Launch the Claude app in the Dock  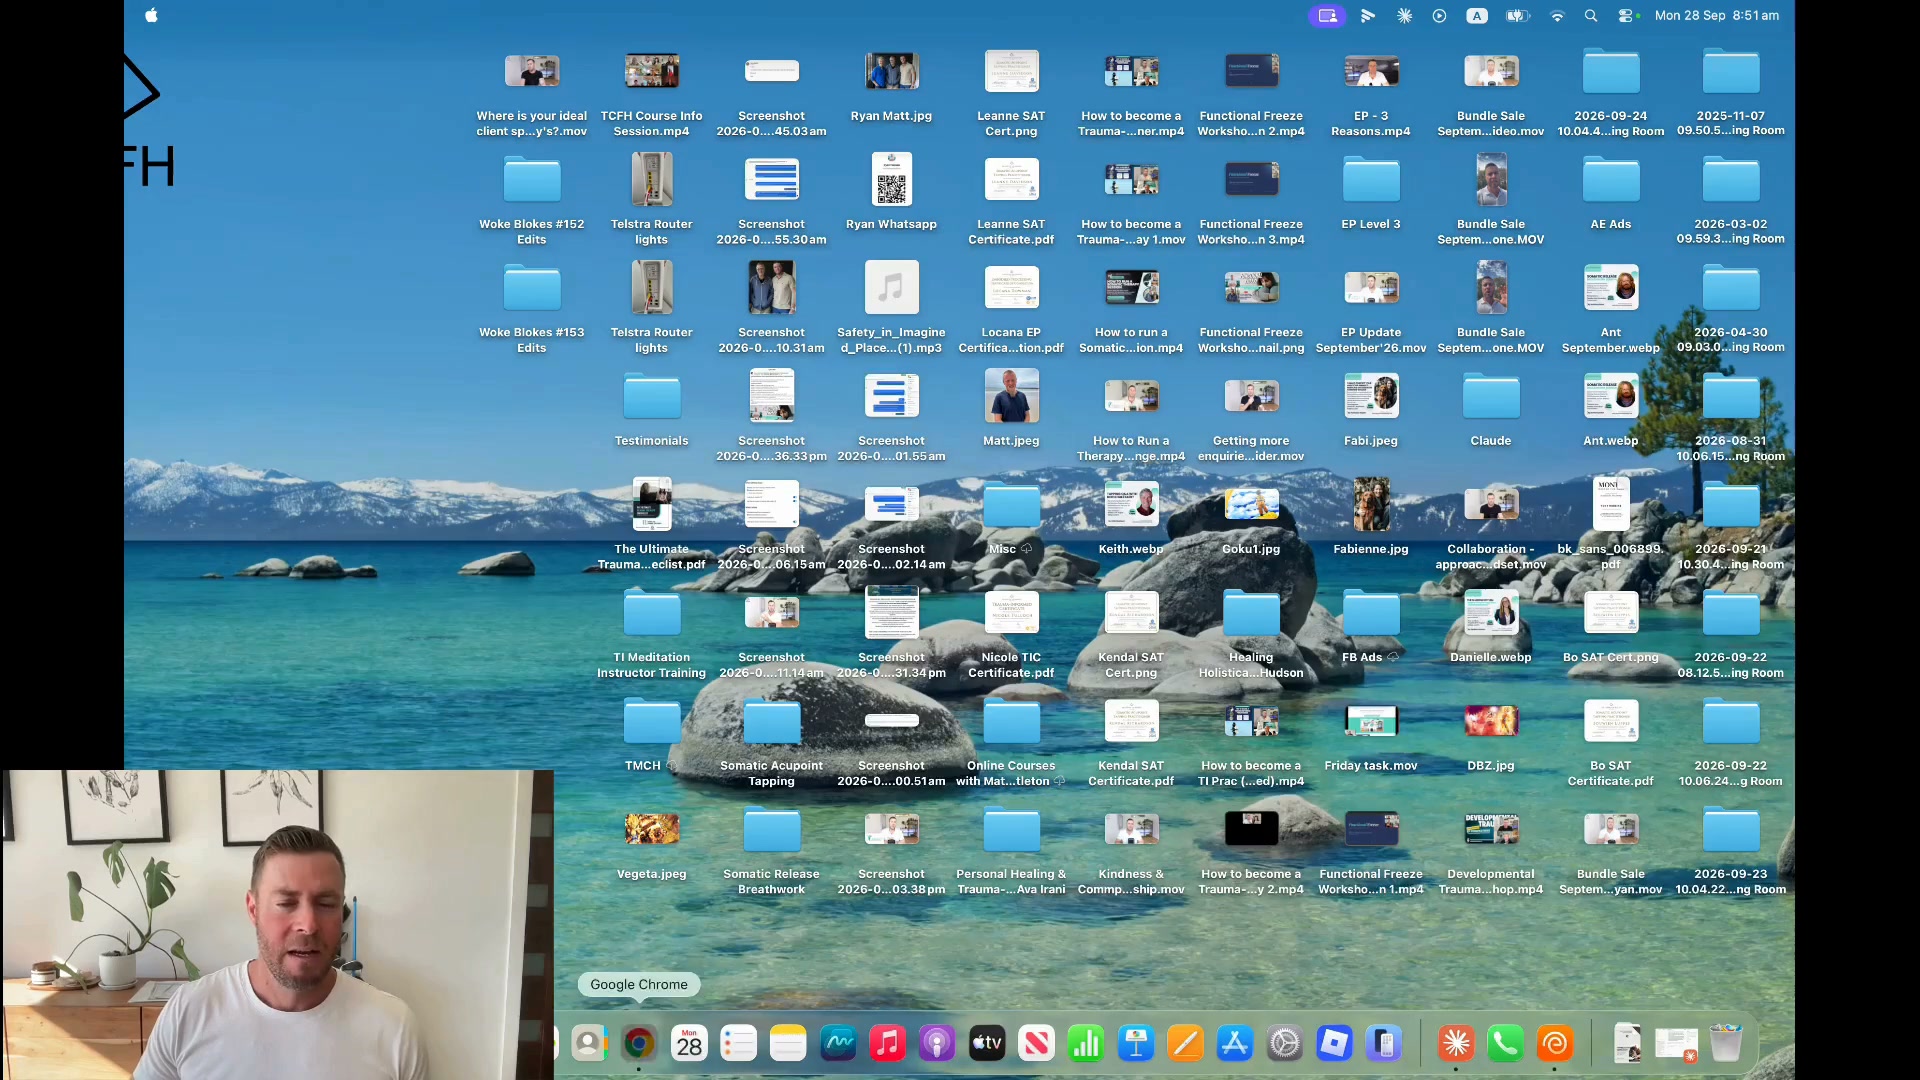1456,1044
